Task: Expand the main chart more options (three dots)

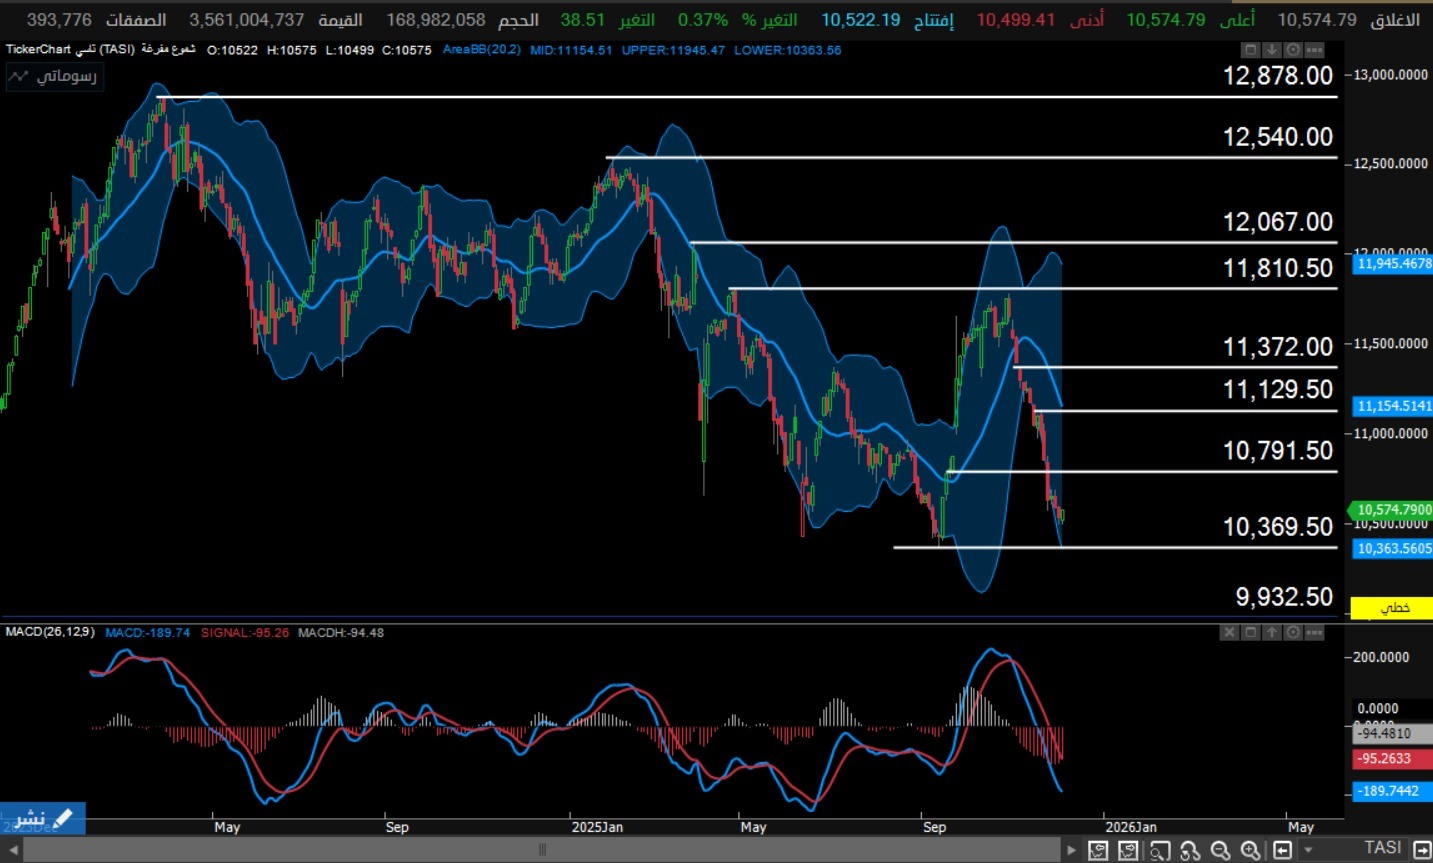Action: click(1315, 50)
